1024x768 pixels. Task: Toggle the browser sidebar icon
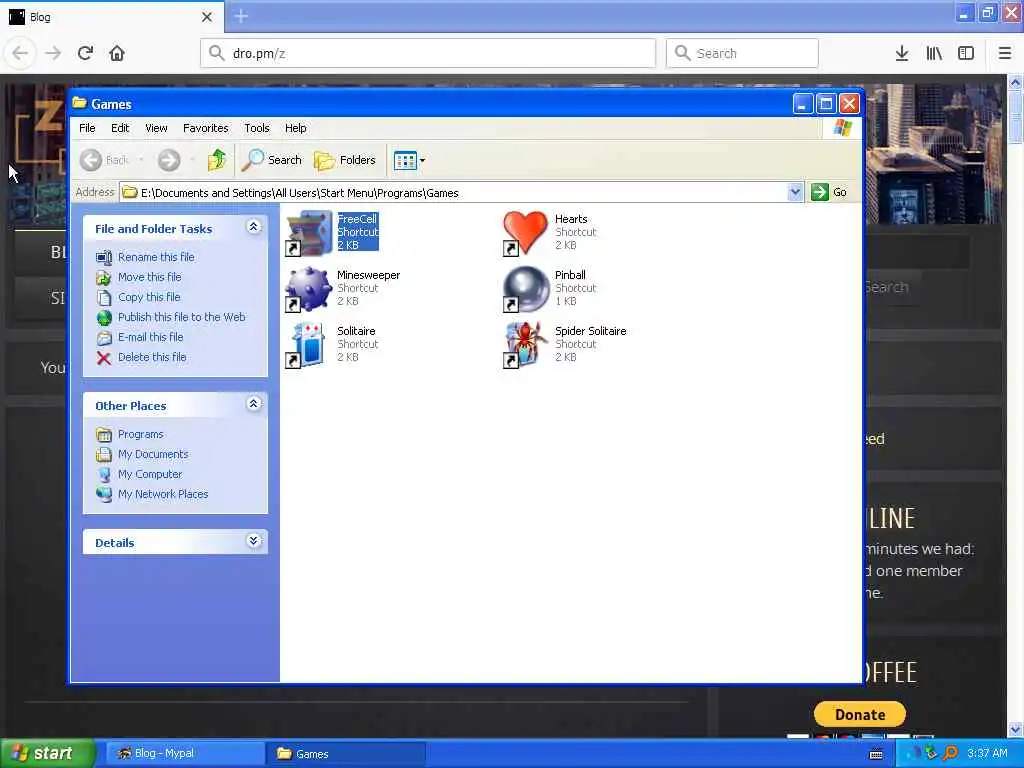click(966, 53)
